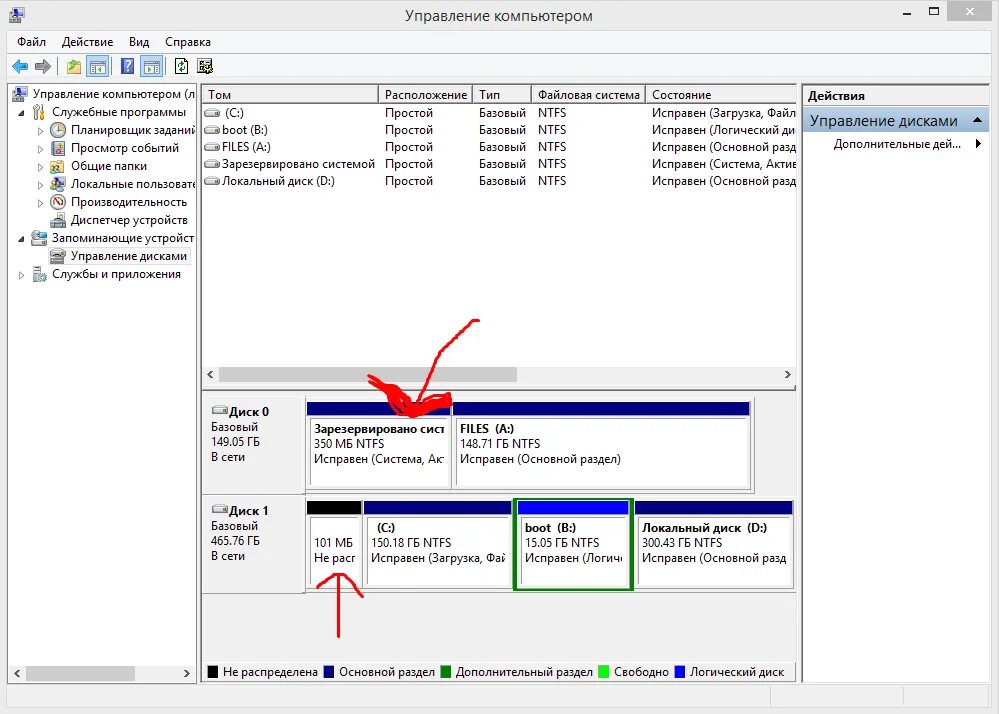Screen dimensions: 999x714
Task: Select Производительность in the tree
Action: pos(129,202)
